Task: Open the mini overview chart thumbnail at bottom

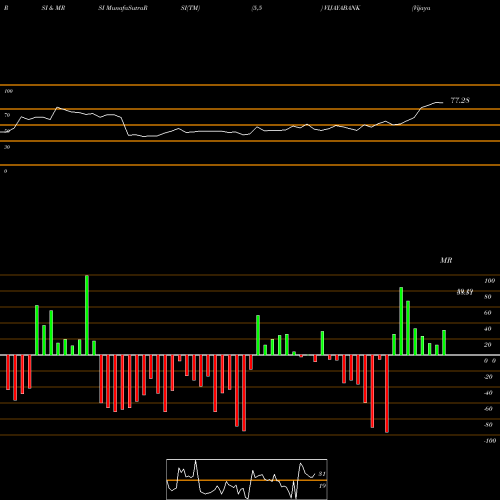Action: (x=247, y=479)
